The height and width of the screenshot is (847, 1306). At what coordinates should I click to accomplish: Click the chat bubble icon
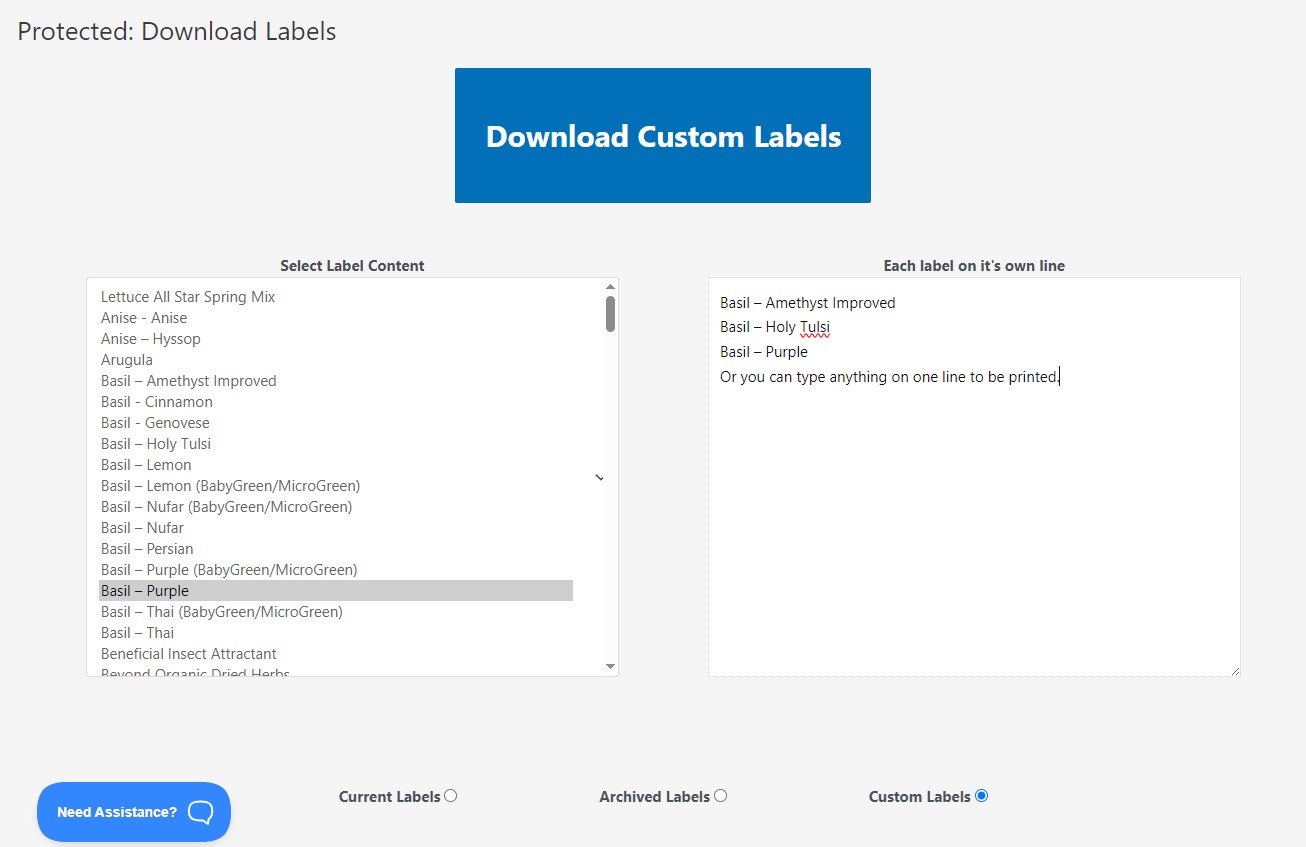point(200,812)
